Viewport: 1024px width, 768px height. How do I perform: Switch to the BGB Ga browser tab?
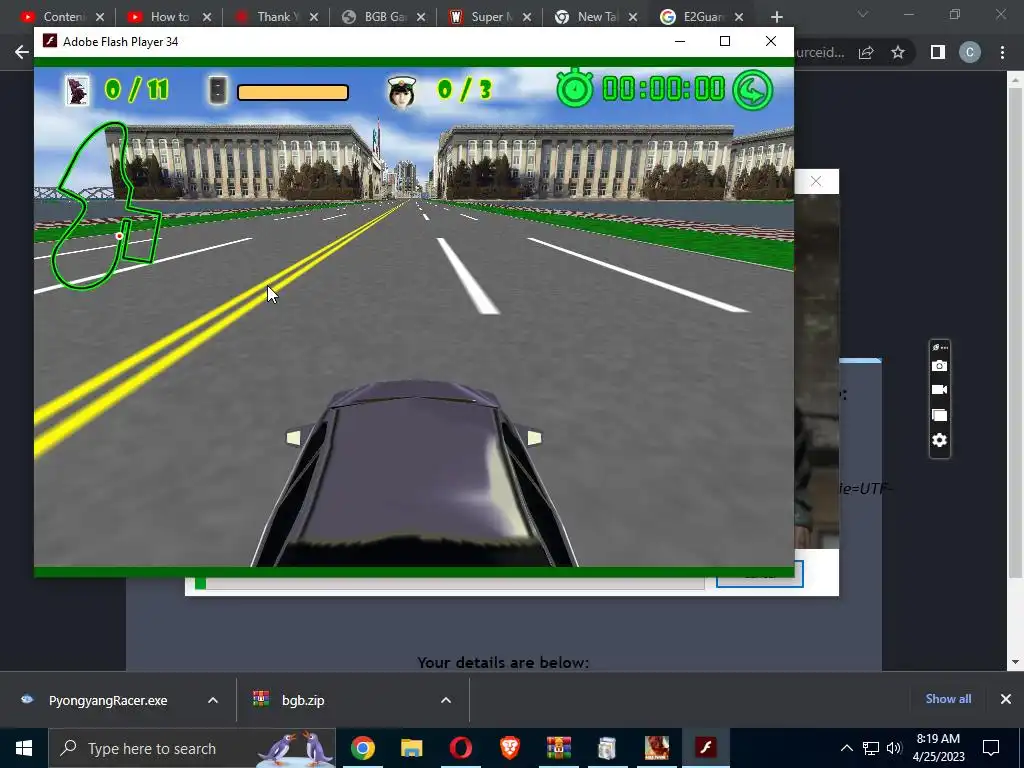pos(384,17)
